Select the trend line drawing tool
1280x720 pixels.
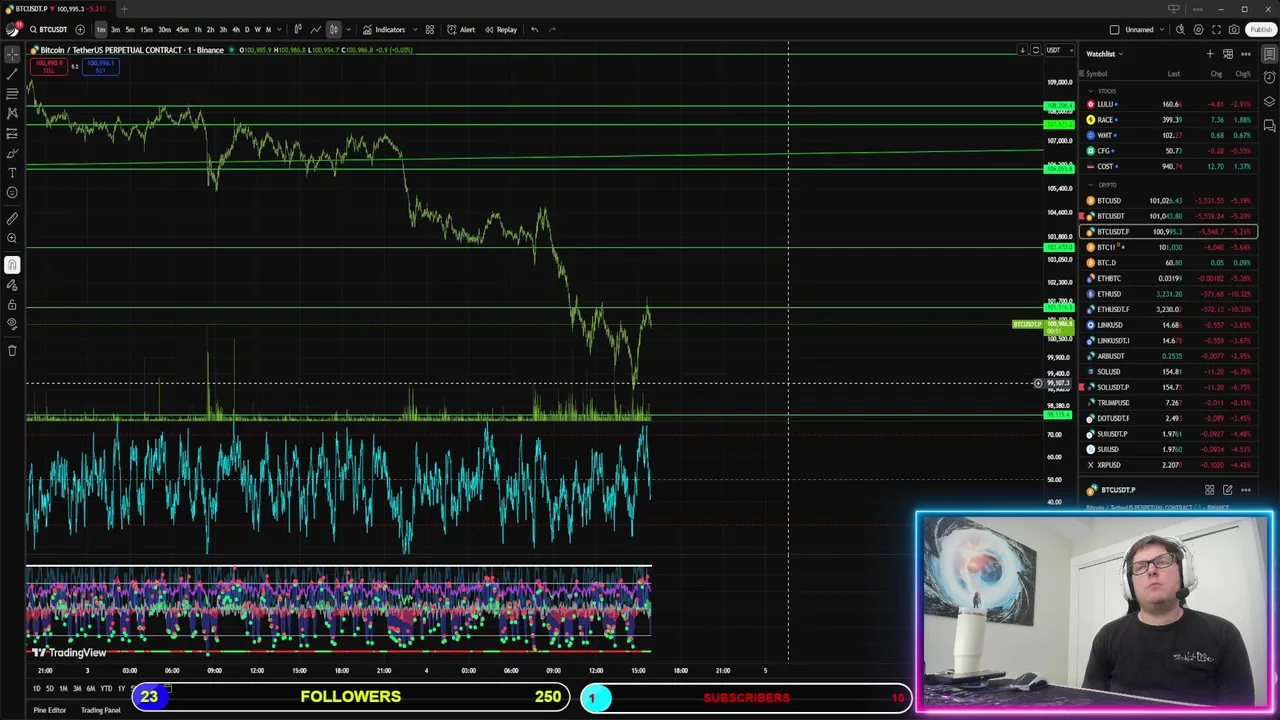click(12, 74)
